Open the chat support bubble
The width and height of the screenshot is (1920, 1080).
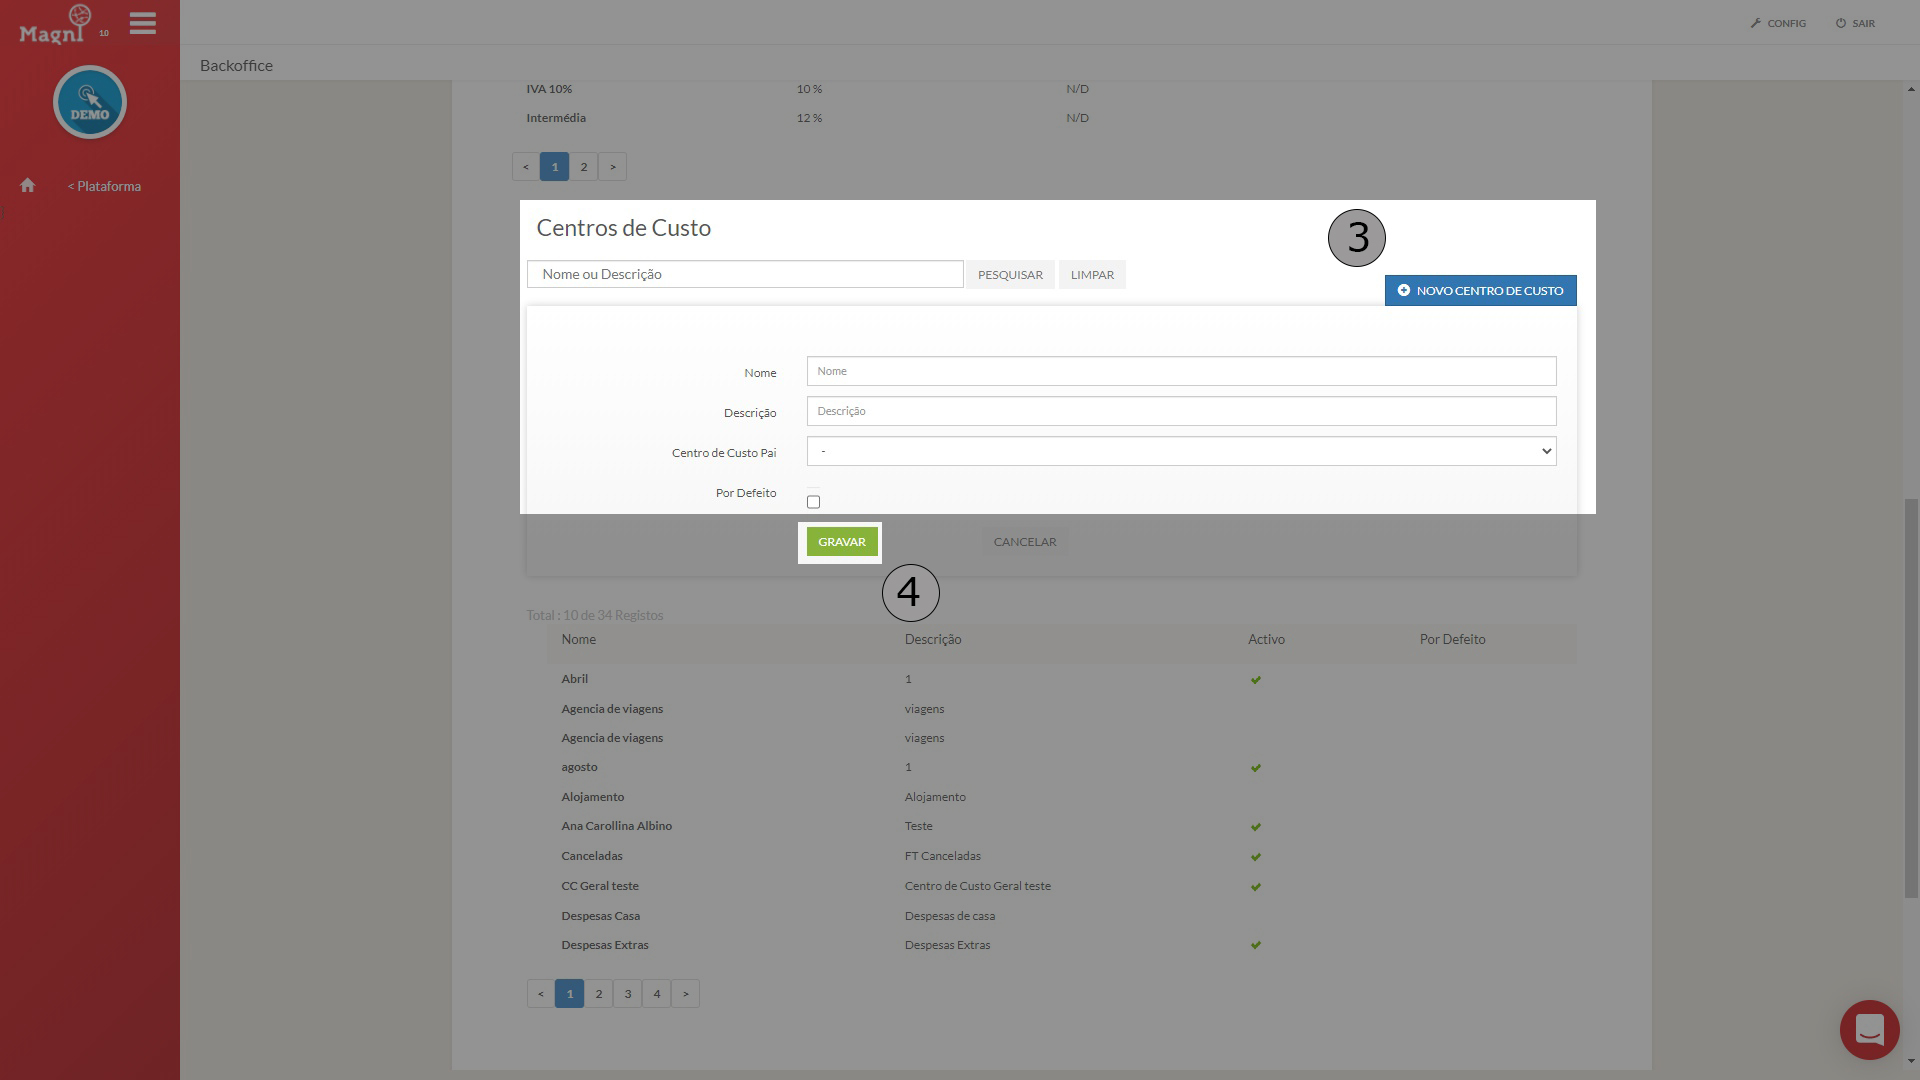click(x=1869, y=1029)
